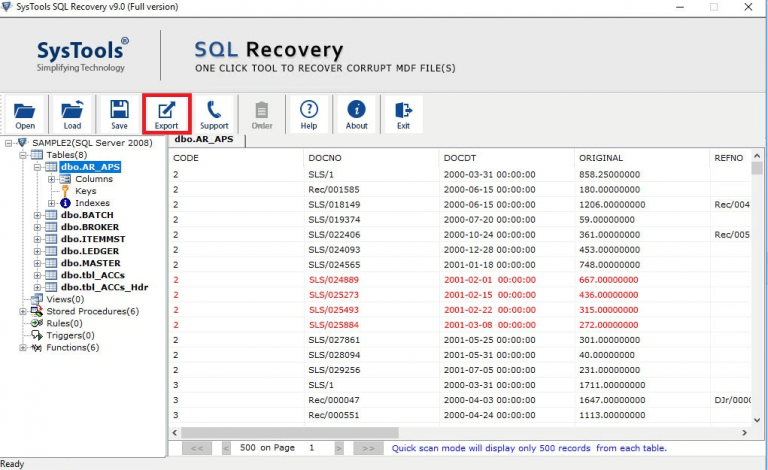Expand the dbo.ITEMMST table

click(37, 239)
